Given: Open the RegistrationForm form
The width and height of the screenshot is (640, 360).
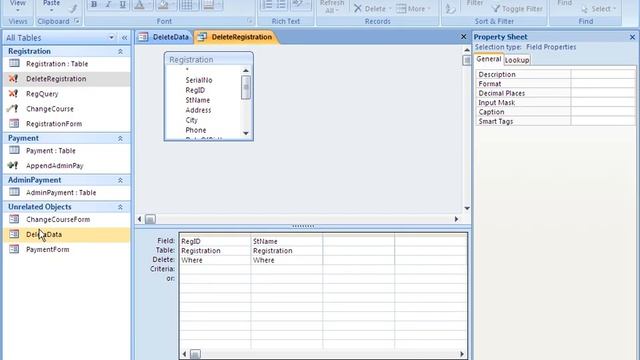Looking at the screenshot, I should click(x=54, y=124).
